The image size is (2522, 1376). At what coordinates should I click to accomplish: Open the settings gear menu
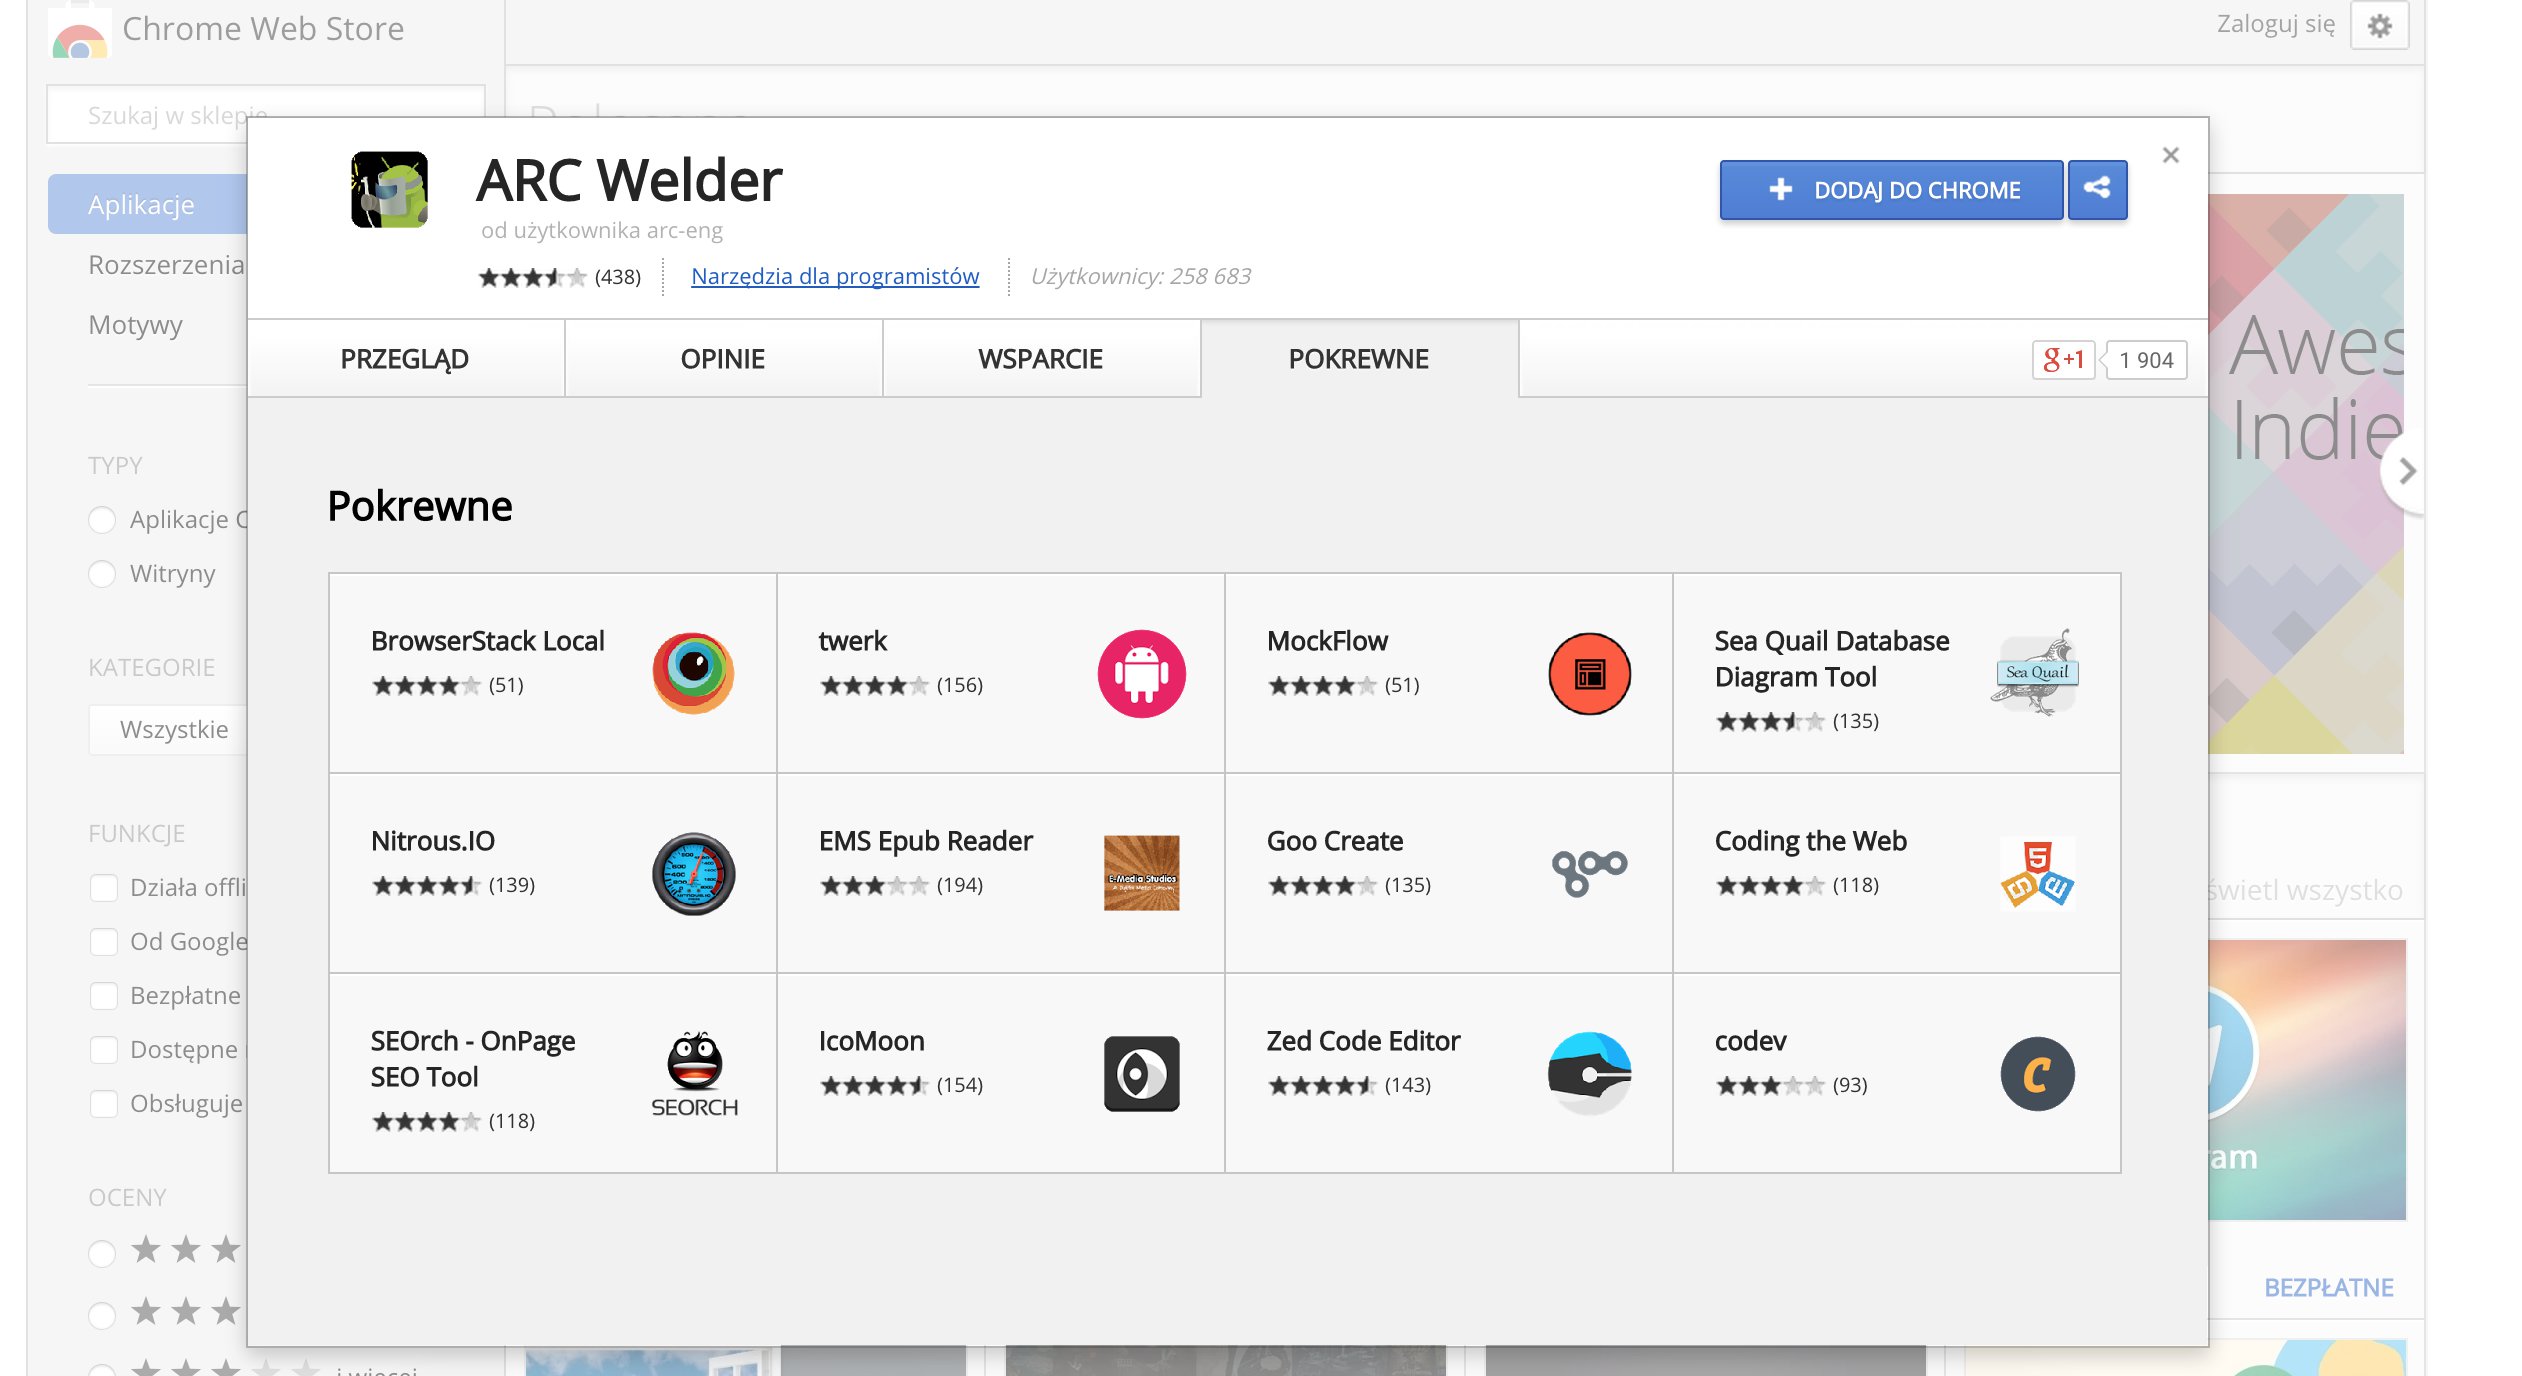coord(2379,25)
